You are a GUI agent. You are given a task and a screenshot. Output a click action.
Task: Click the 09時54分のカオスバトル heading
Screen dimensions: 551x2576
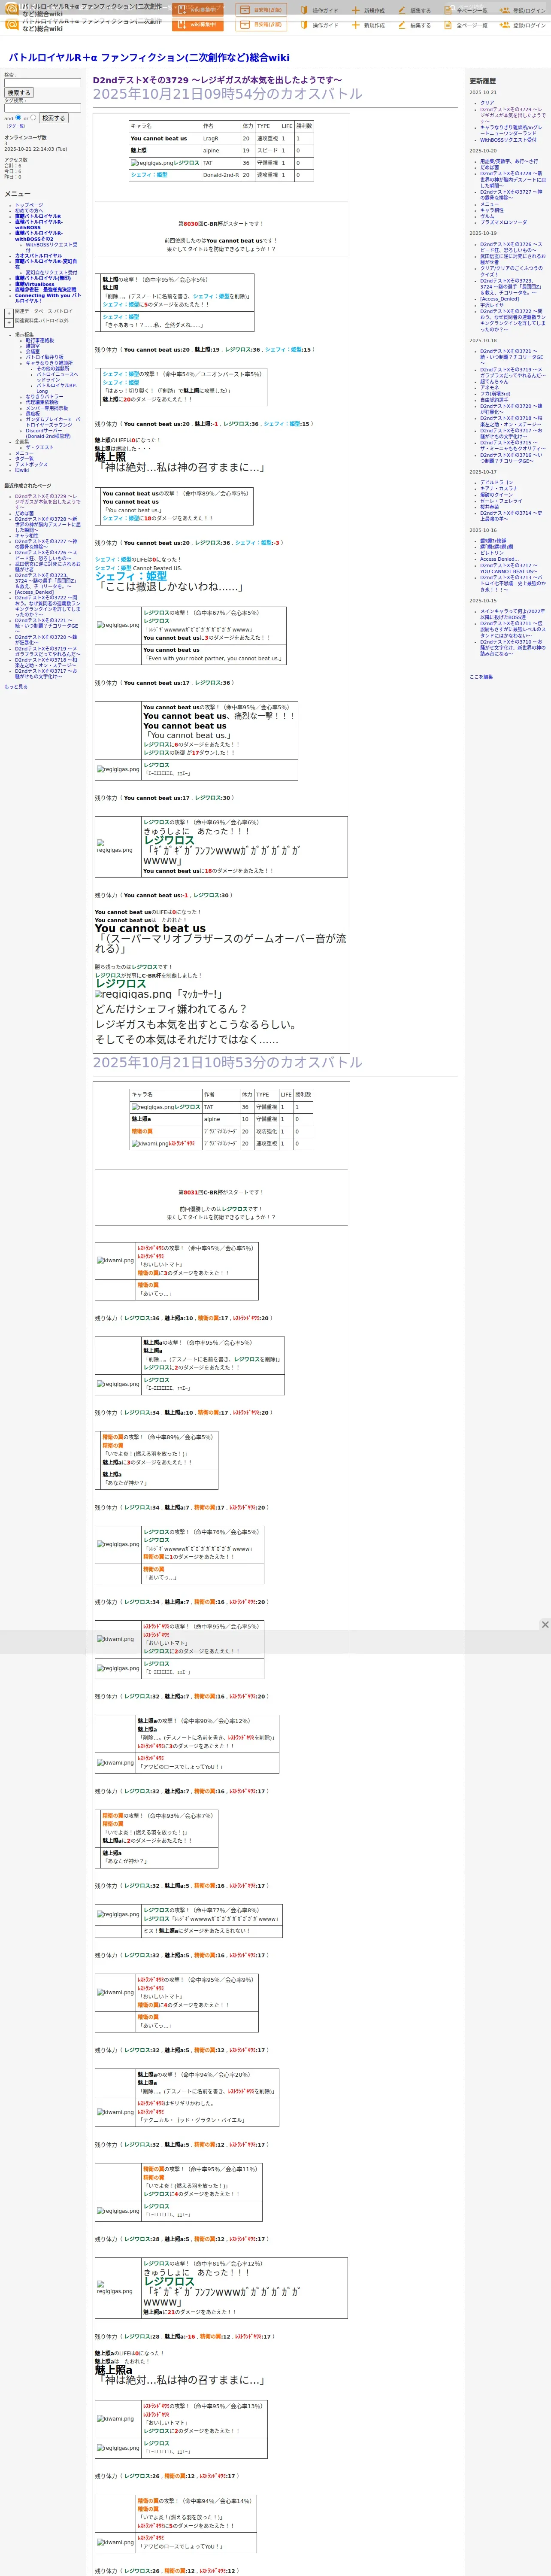click(x=227, y=94)
